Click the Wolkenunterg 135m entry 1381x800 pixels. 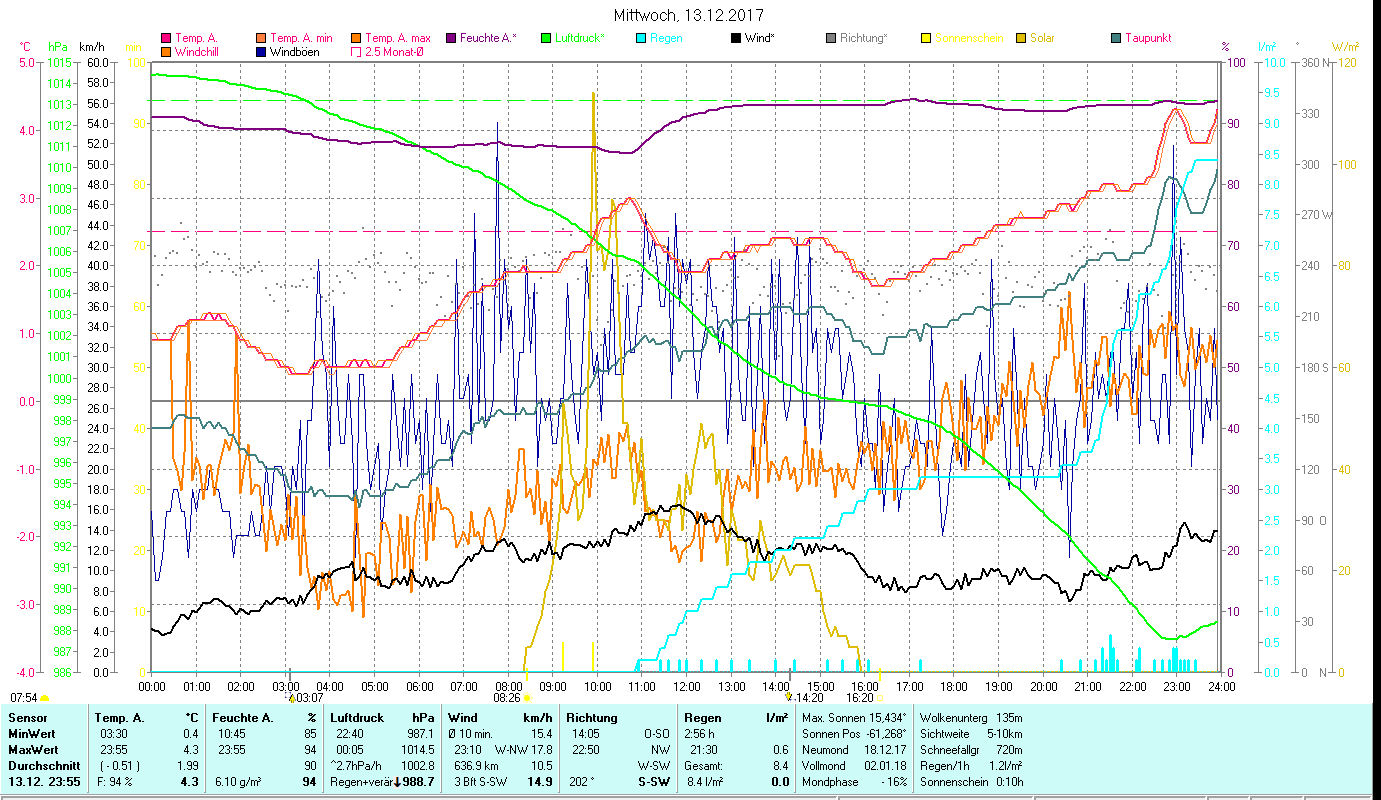[971, 718]
